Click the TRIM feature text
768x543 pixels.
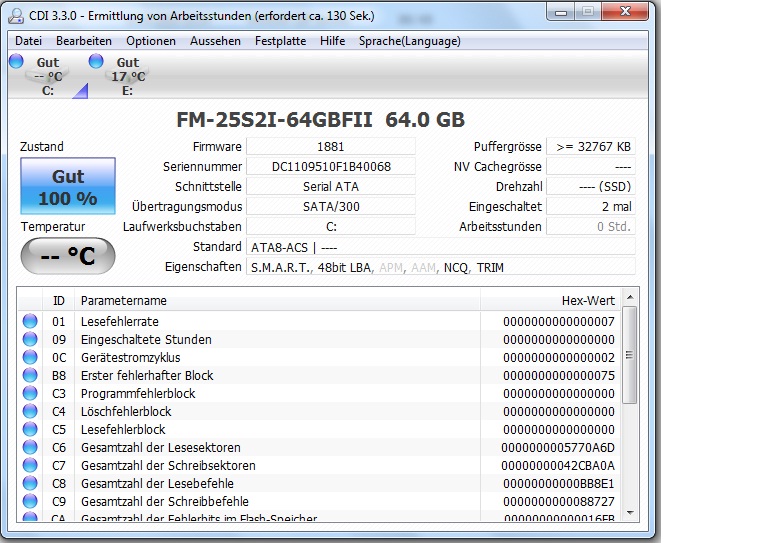pos(490,268)
